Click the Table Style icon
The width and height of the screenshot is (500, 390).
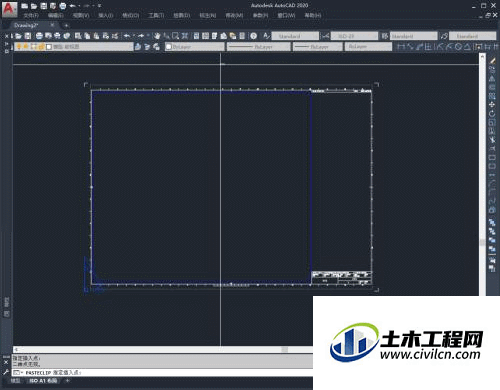coord(385,36)
